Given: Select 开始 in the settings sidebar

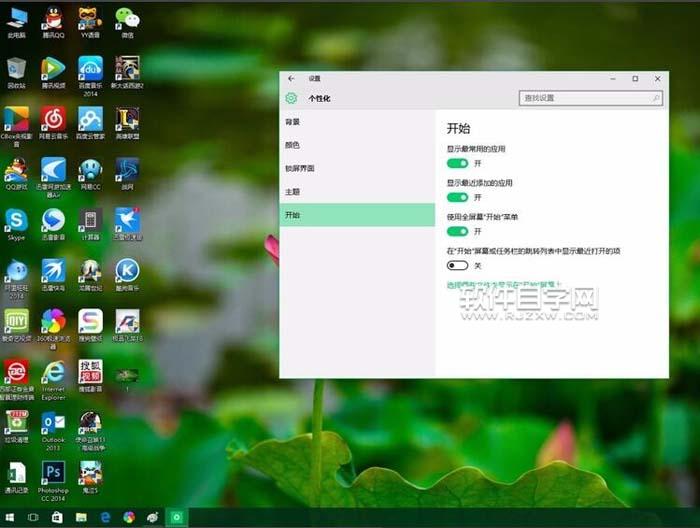Looking at the screenshot, I should pos(357,215).
